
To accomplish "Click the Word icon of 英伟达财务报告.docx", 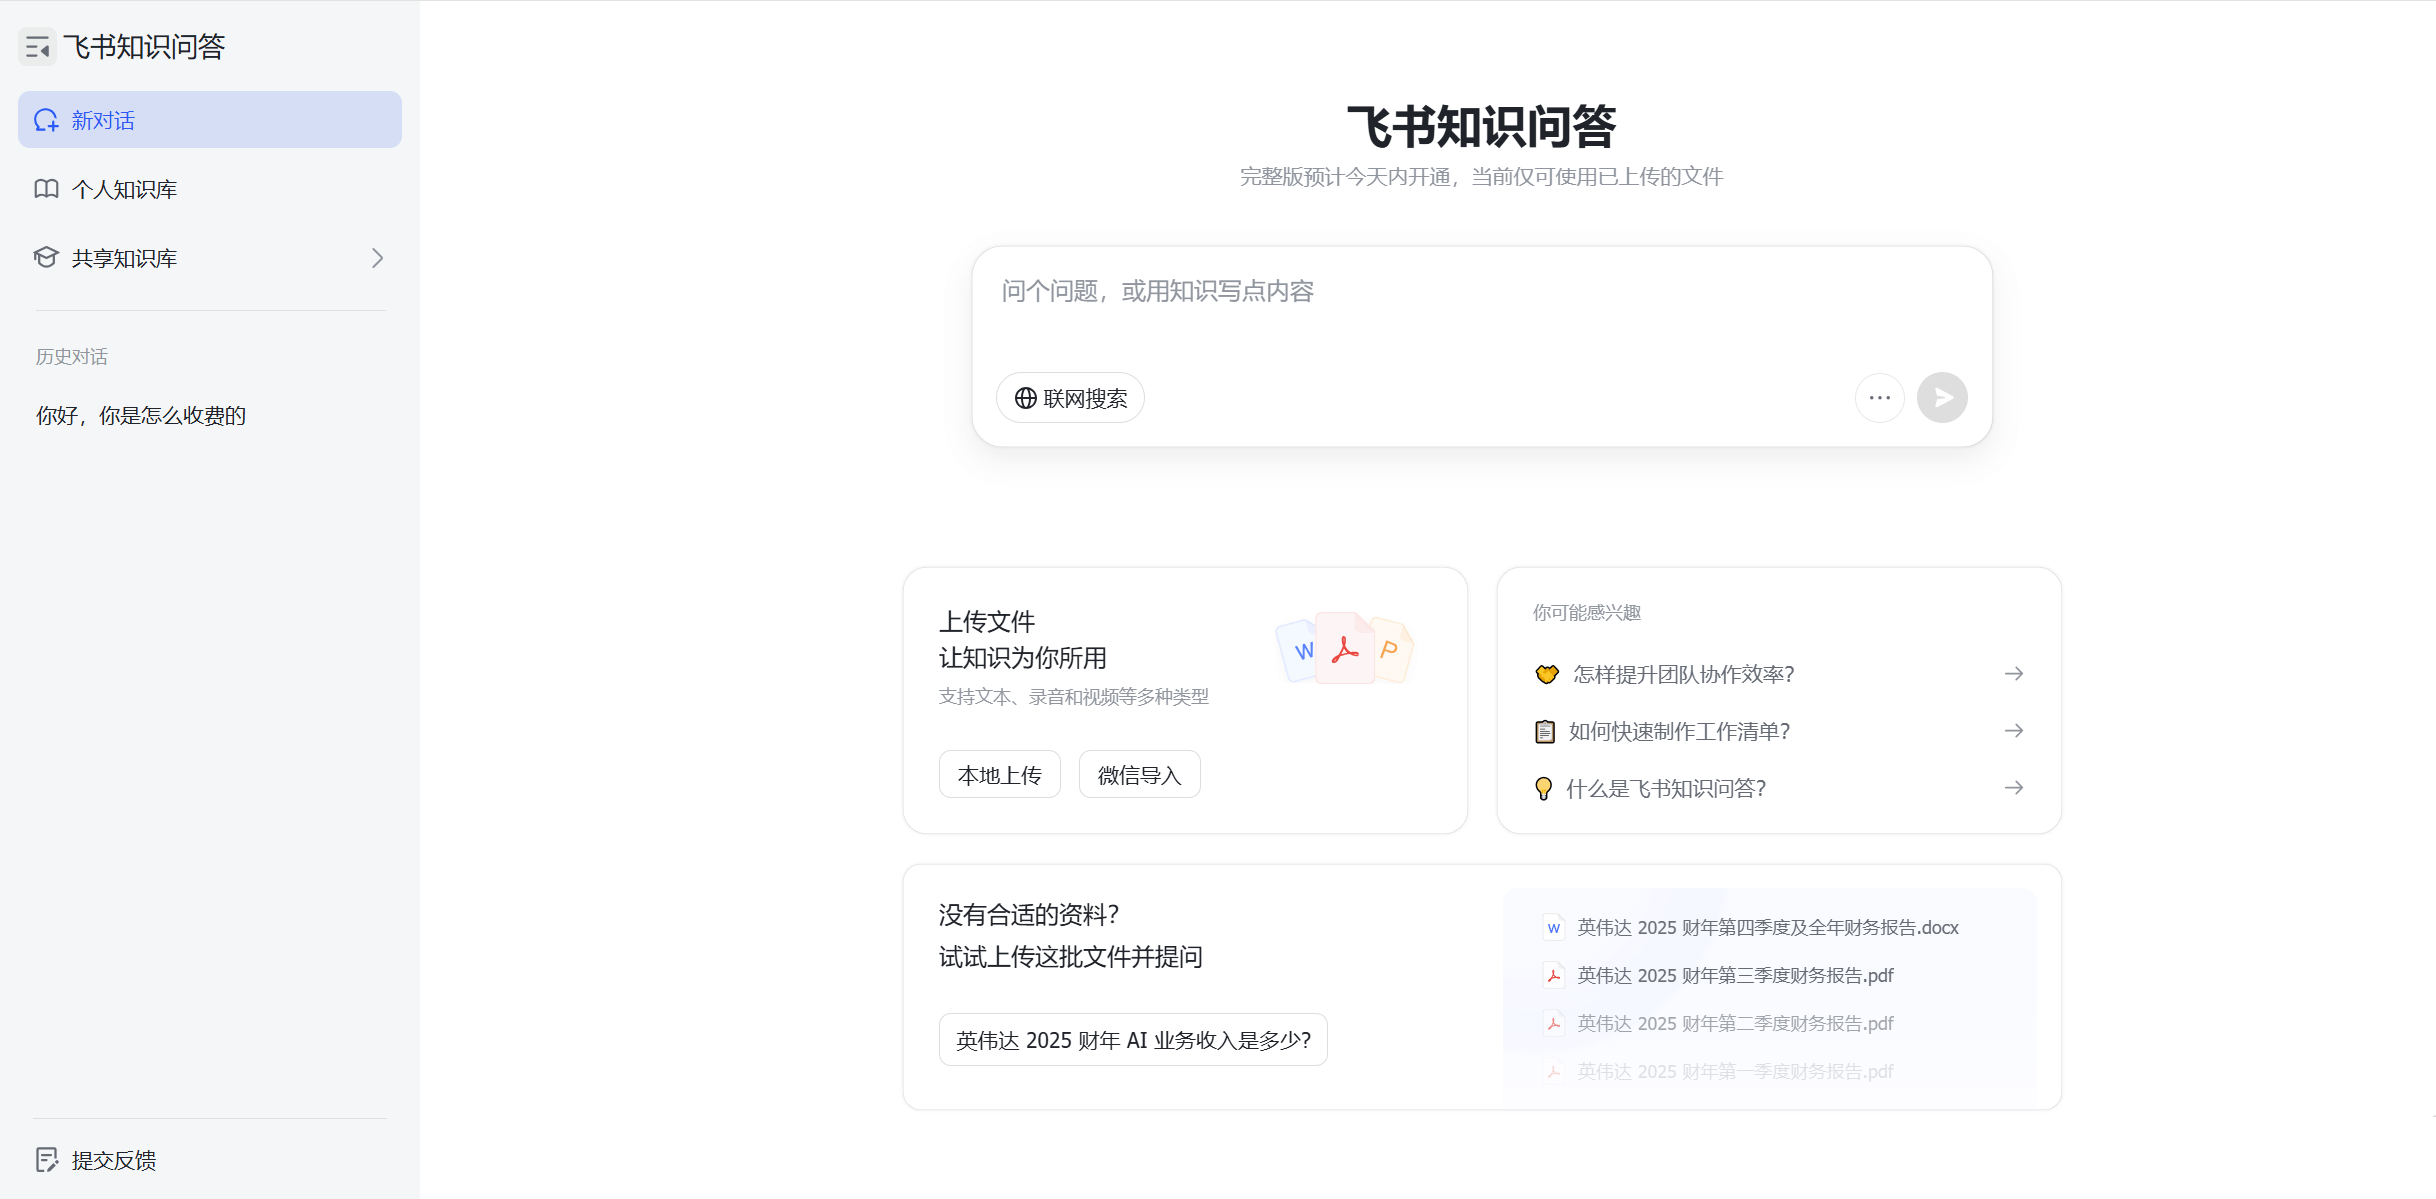I will click(x=1553, y=927).
